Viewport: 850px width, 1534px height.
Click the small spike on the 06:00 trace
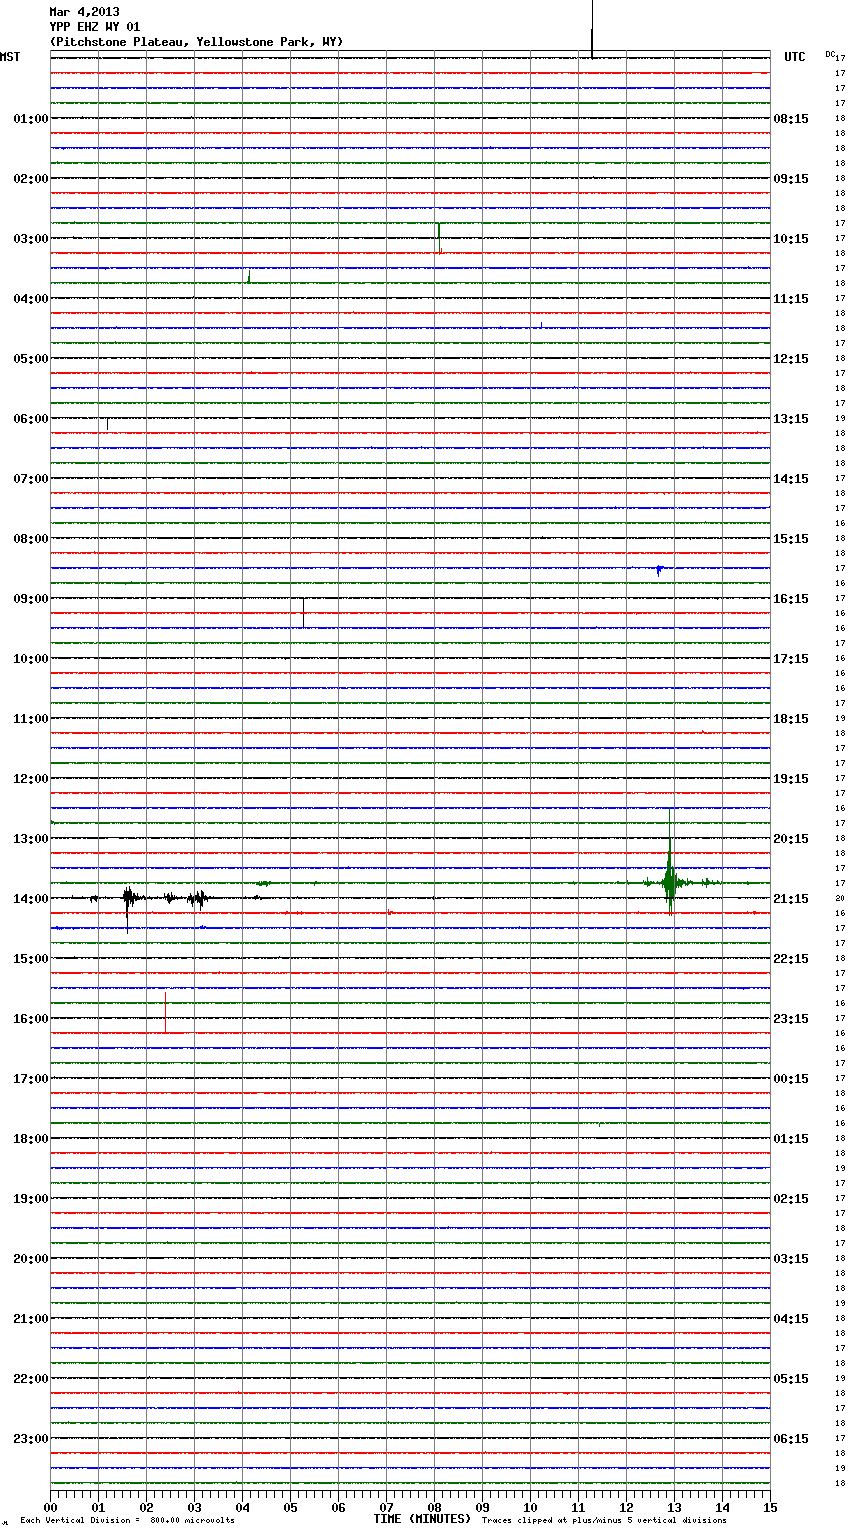tap(107, 423)
